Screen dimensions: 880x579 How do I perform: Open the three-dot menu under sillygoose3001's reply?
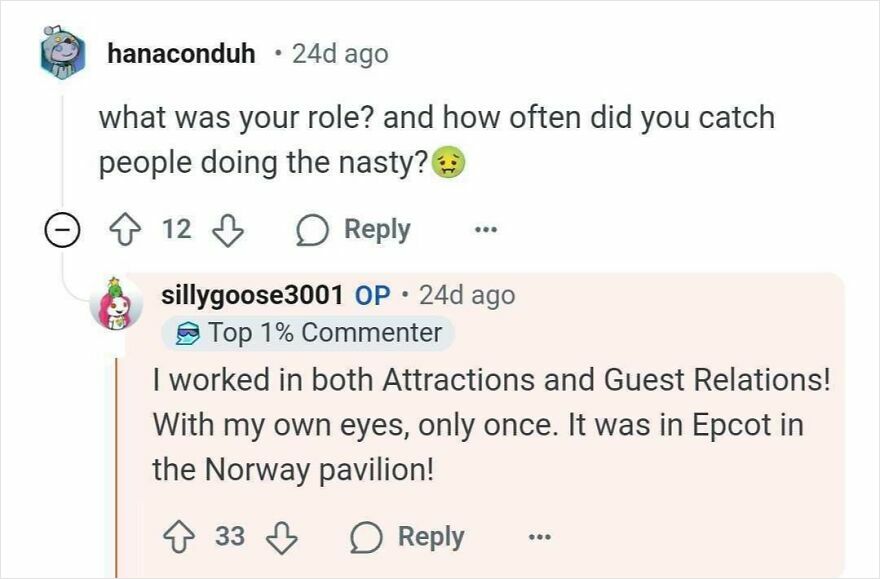539,536
